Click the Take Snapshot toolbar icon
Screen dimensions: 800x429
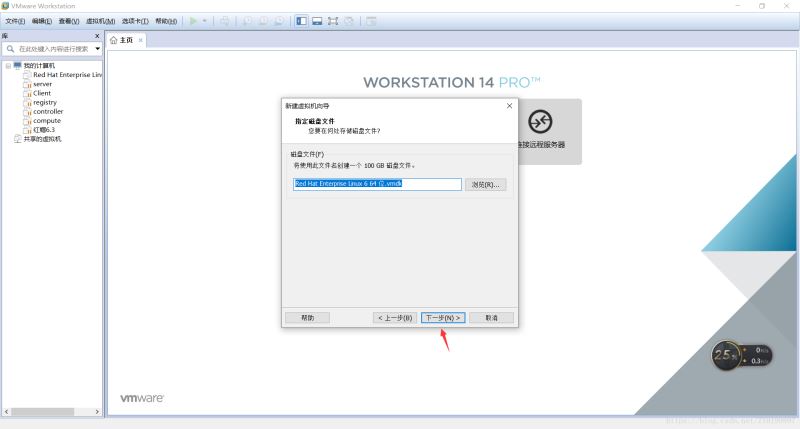point(247,21)
